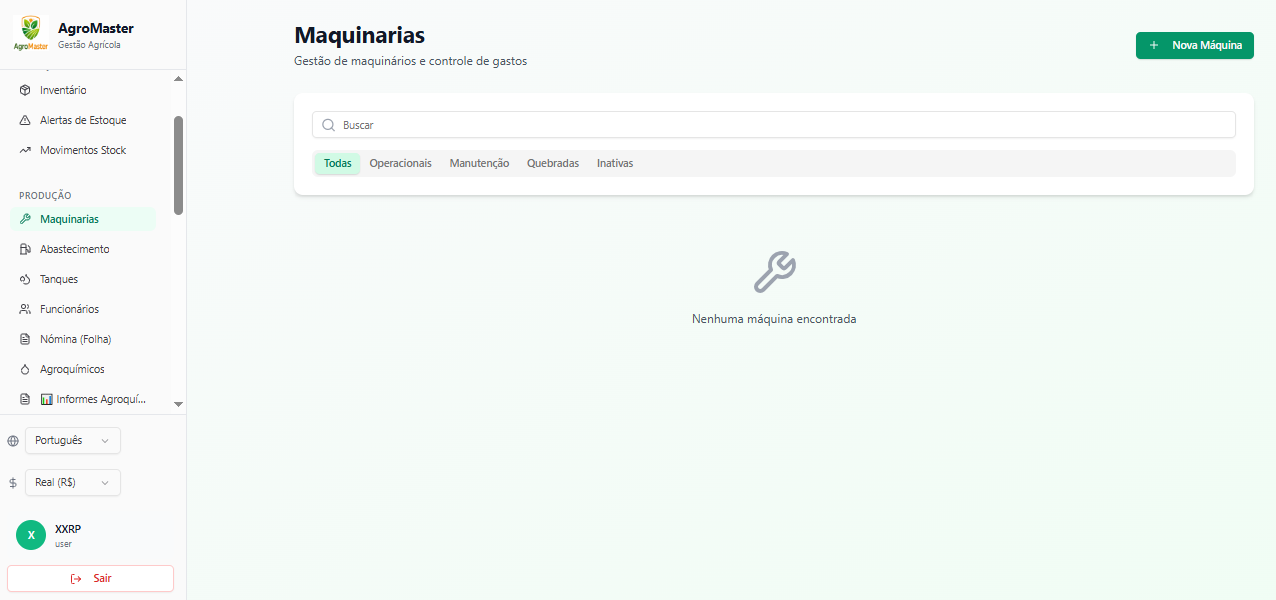Click the AgroMaster logo image
The image size is (1276, 600).
click(x=31, y=33)
